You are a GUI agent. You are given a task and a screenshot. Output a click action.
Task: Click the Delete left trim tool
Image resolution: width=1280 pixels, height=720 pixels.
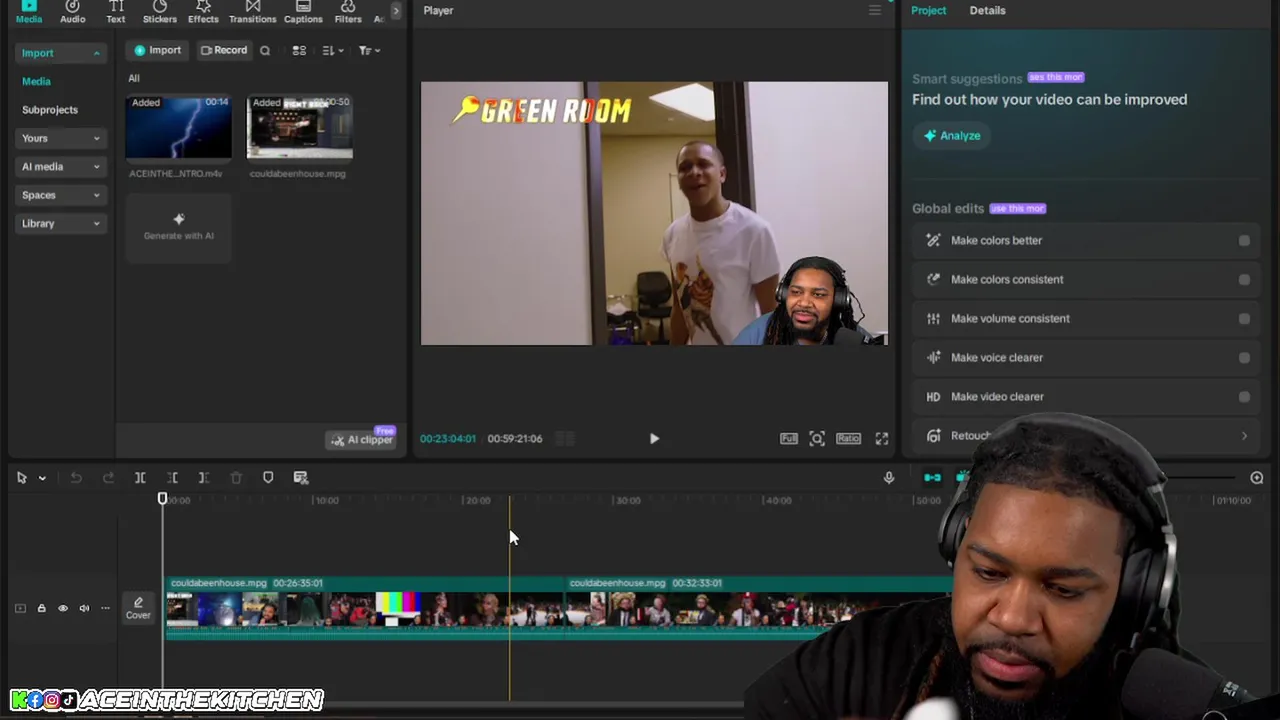[x=172, y=478]
